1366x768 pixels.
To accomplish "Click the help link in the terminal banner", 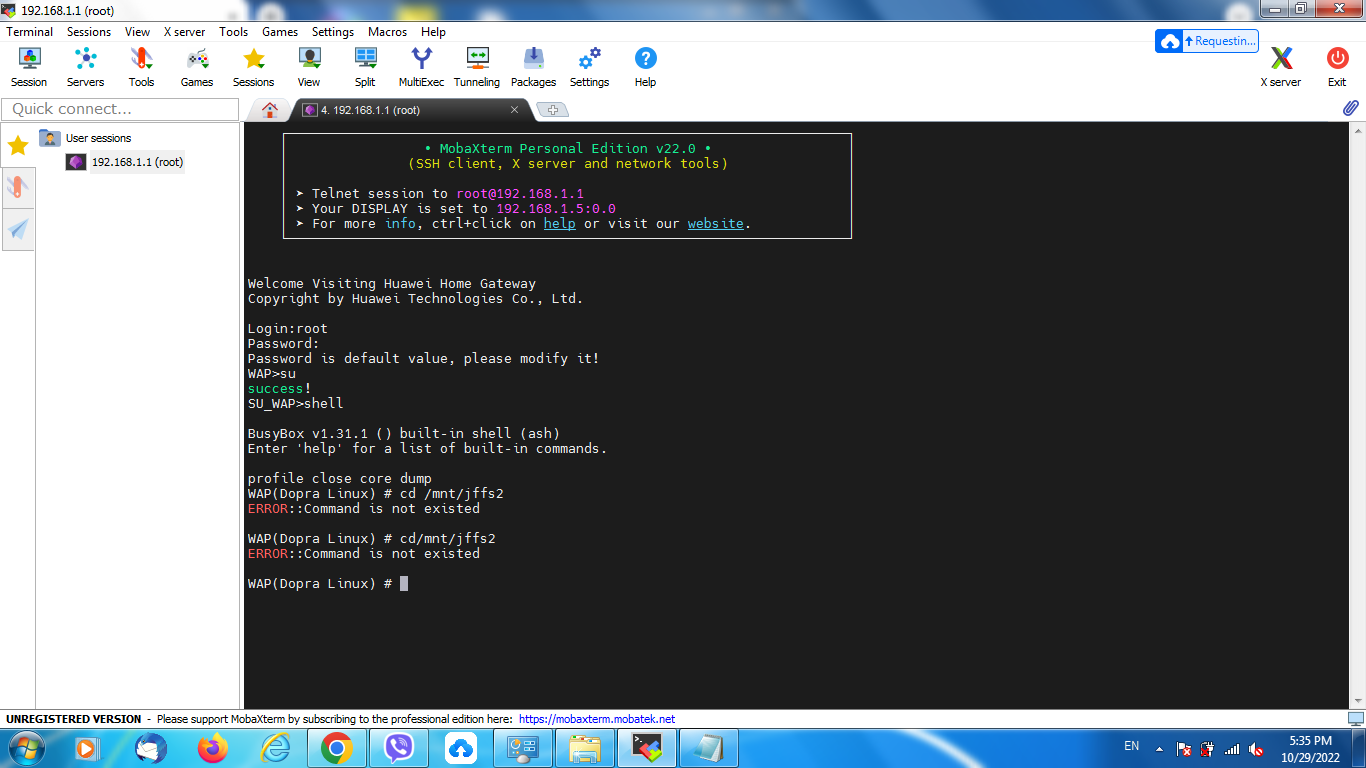I will (560, 224).
